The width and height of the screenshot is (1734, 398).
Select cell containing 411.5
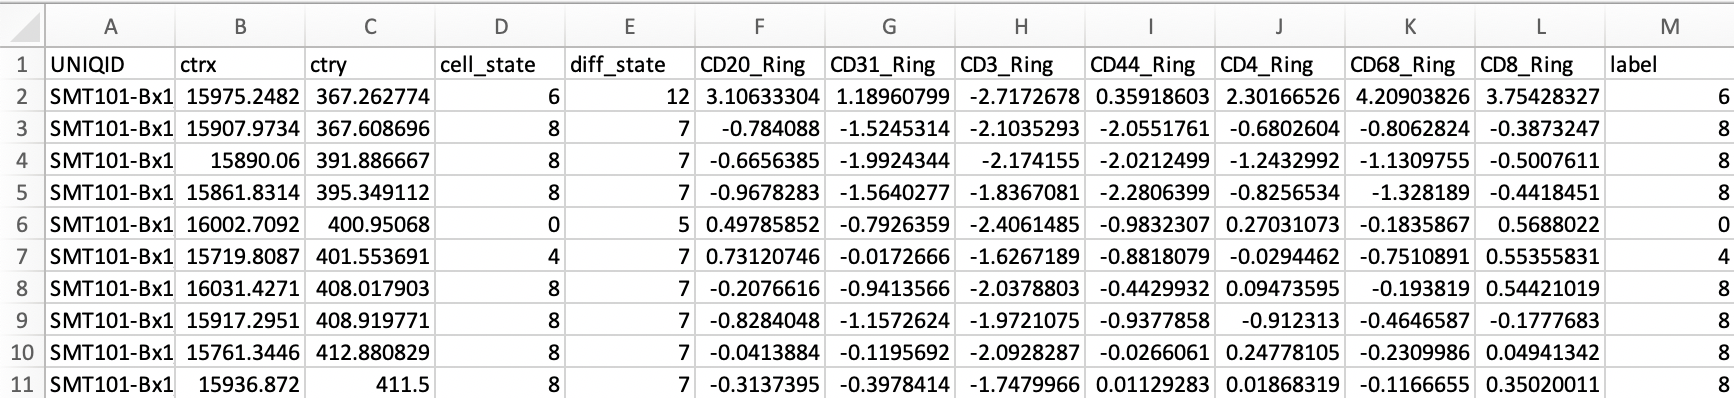[370, 384]
